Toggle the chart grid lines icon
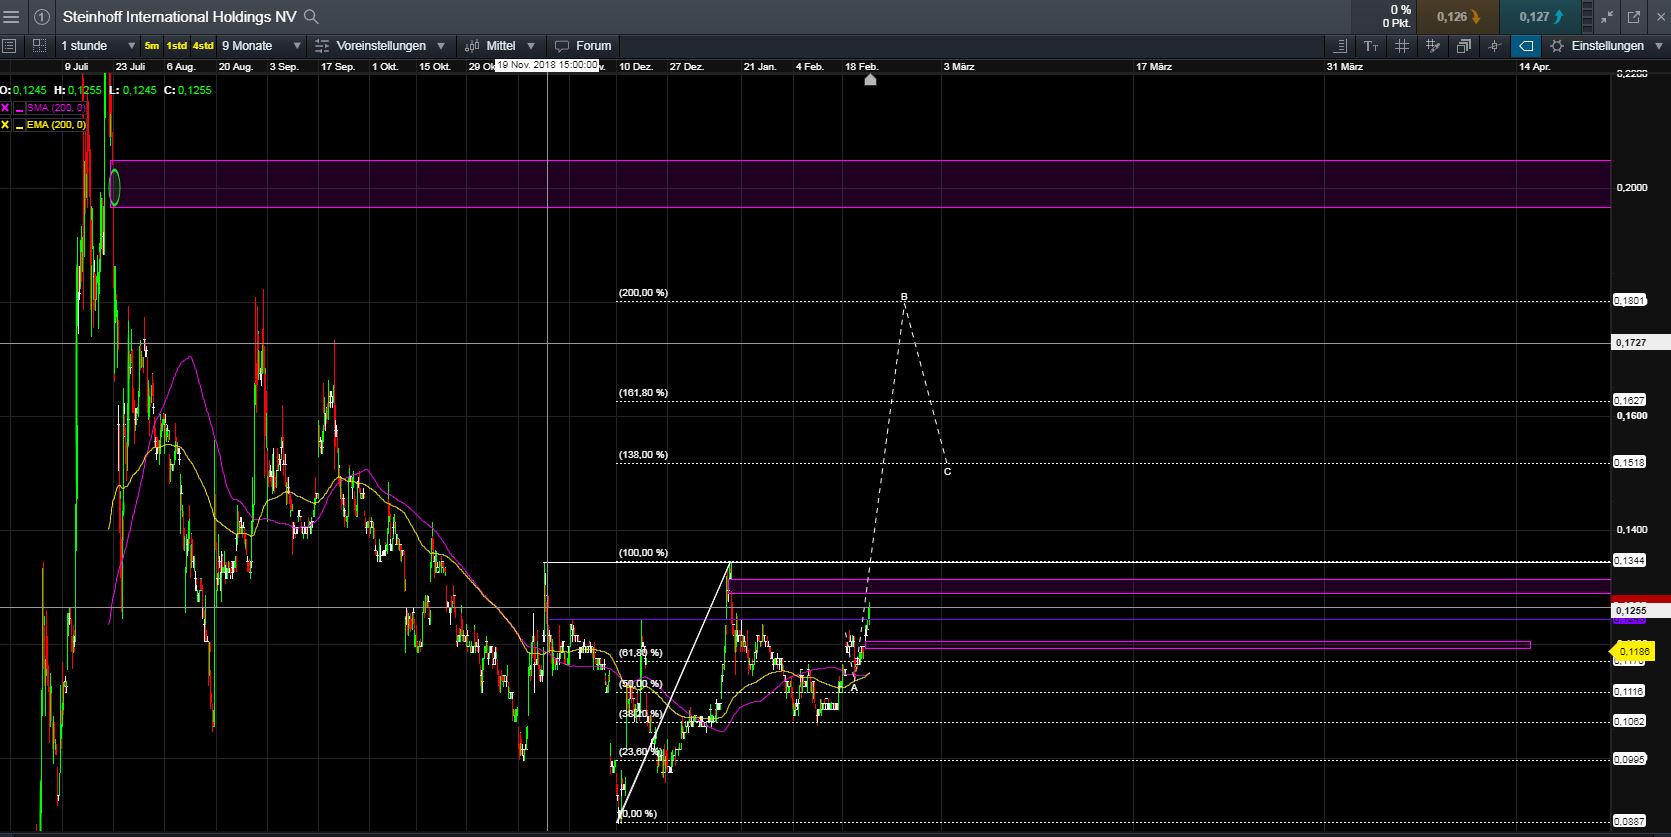The height and width of the screenshot is (837, 1671). tap(1402, 46)
